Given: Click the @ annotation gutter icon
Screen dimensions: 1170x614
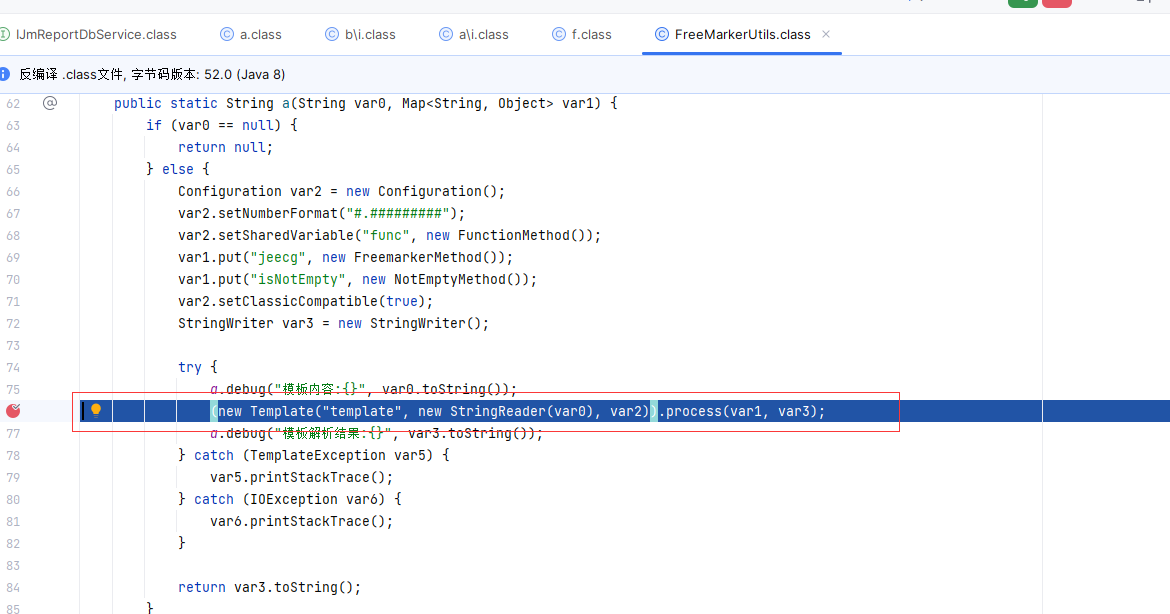Looking at the screenshot, I should click(50, 103).
